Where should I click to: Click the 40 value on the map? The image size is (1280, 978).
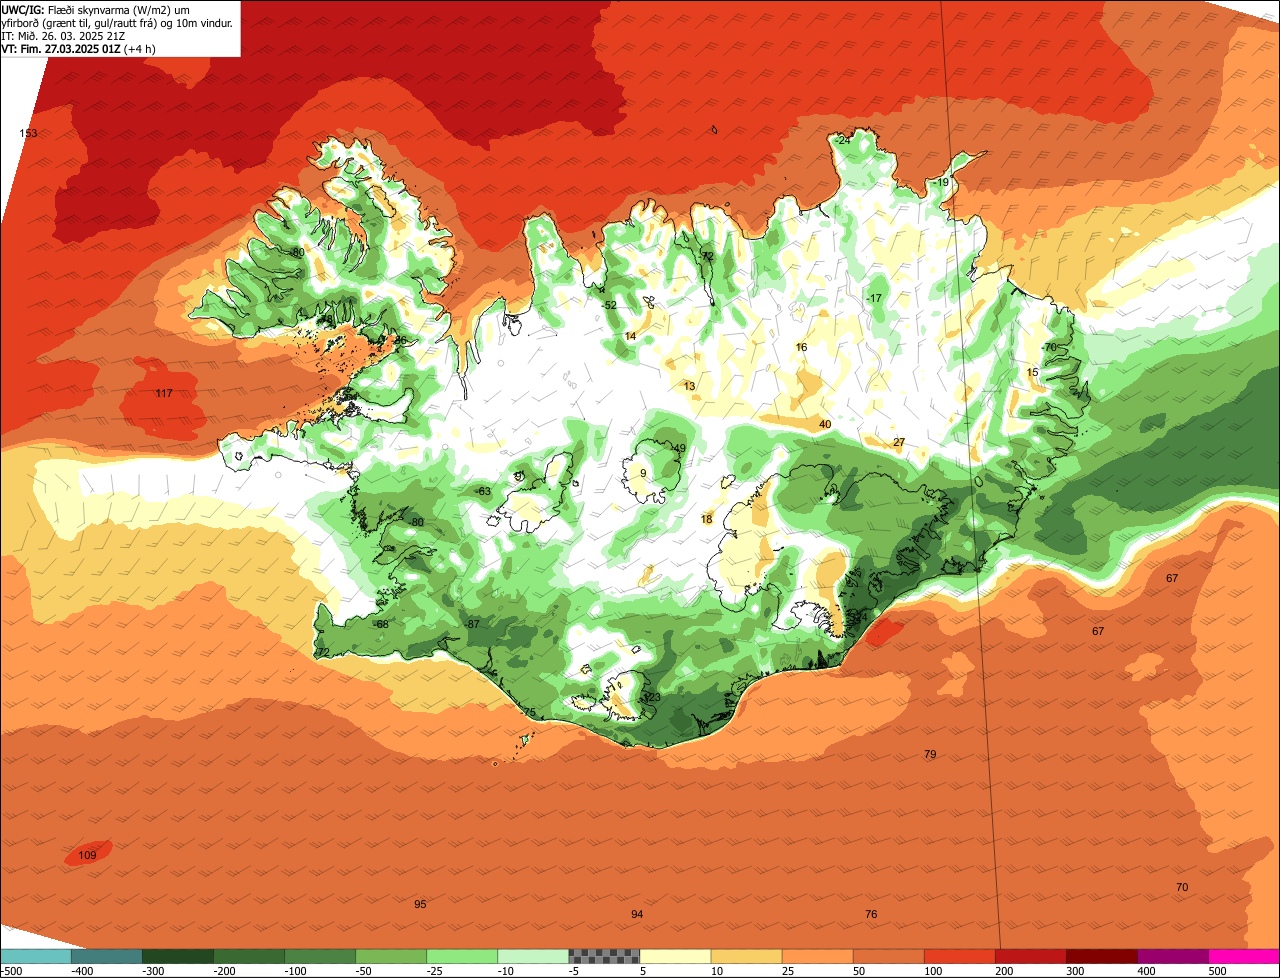(825, 424)
